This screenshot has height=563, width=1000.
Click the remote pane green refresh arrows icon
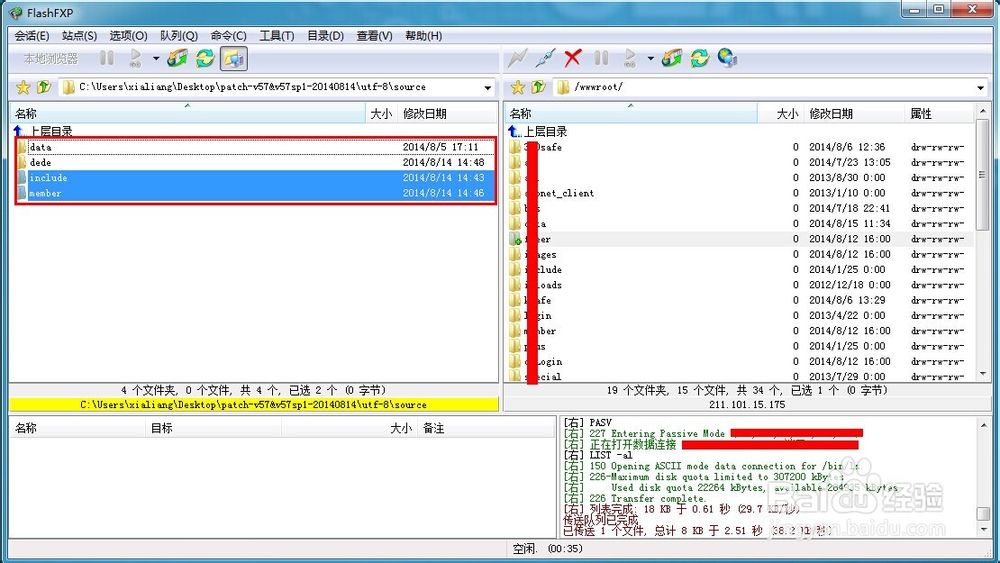coord(700,59)
